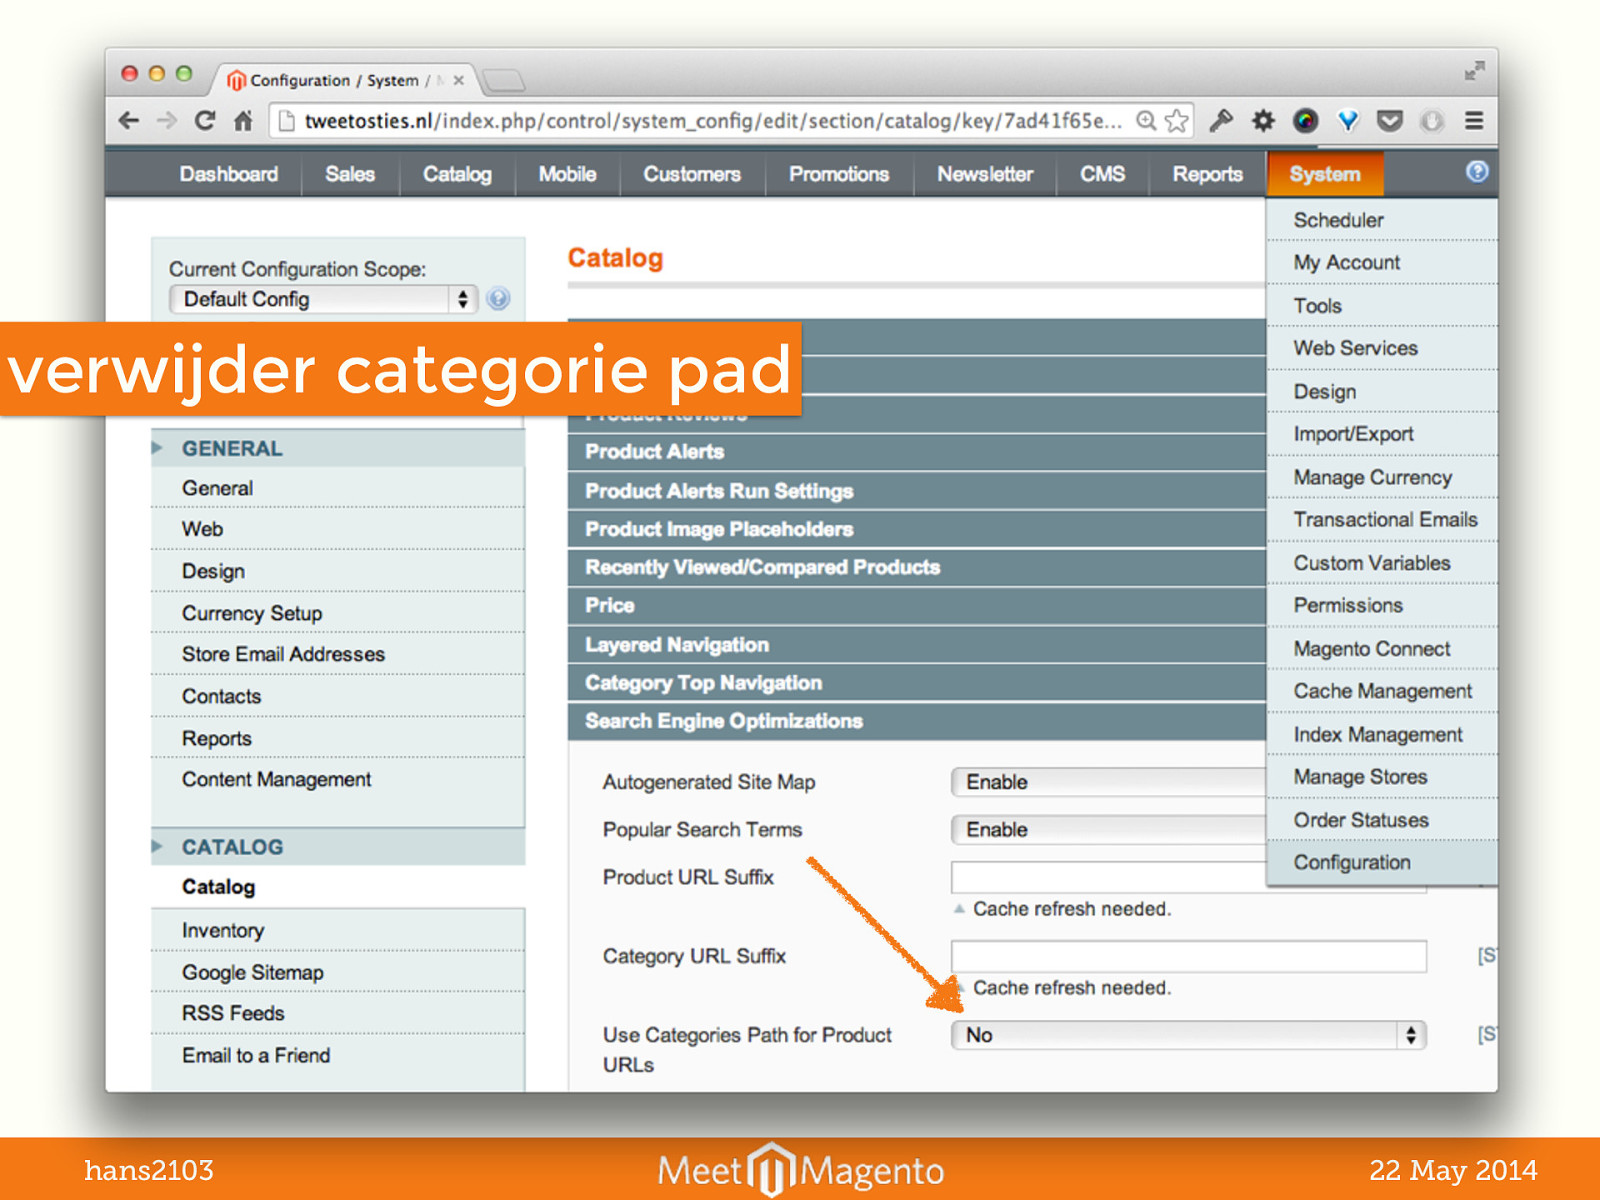Viewport: 1600px width, 1200px height.
Task: Select Configuration from System menu
Action: point(1382,862)
